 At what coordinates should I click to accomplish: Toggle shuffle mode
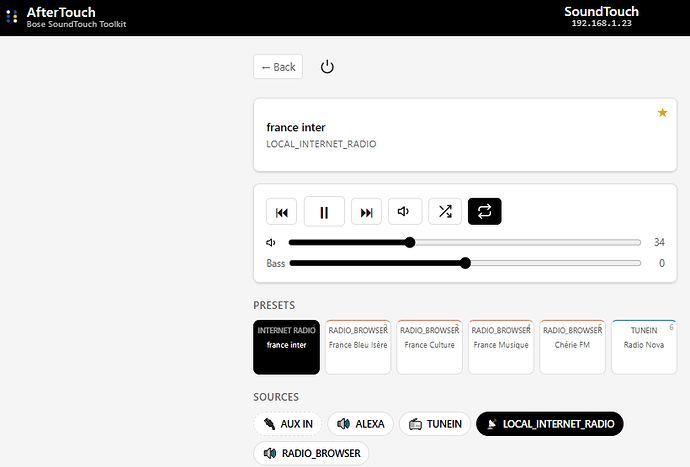pyautogui.click(x=445, y=212)
